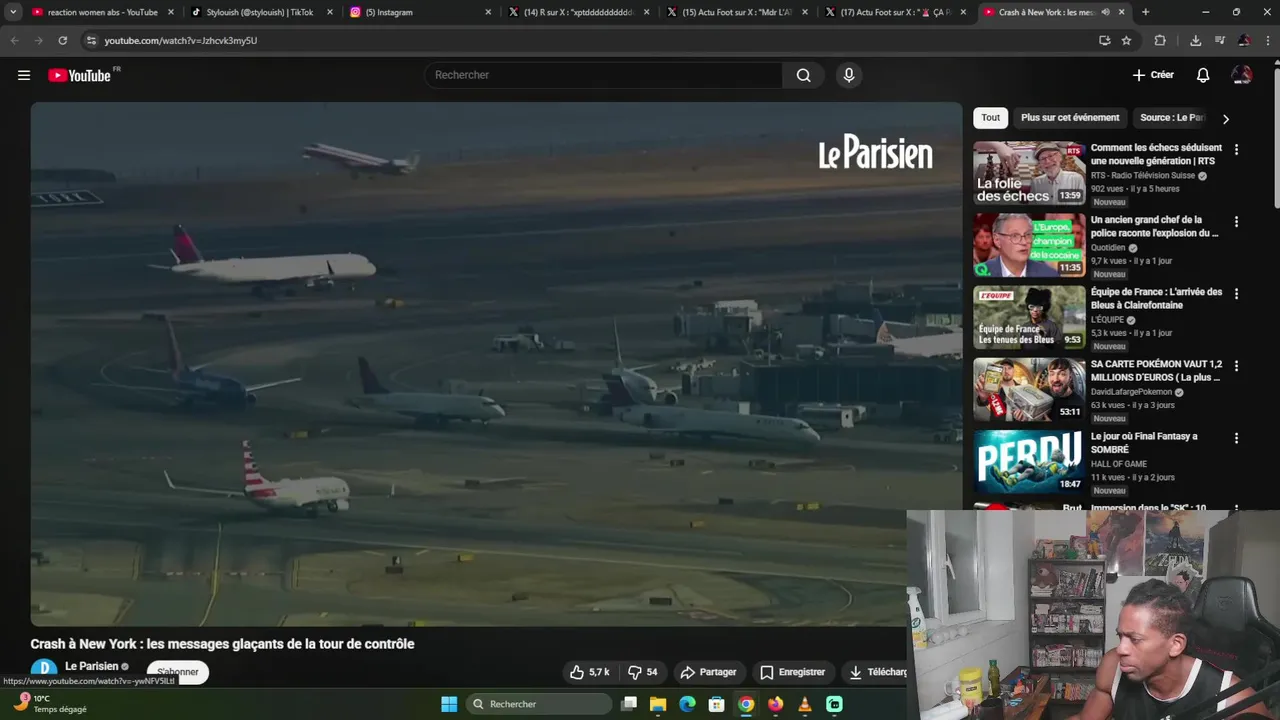Switch to the Instagram tab
This screenshot has width=1280, height=720.
[x=420, y=12]
